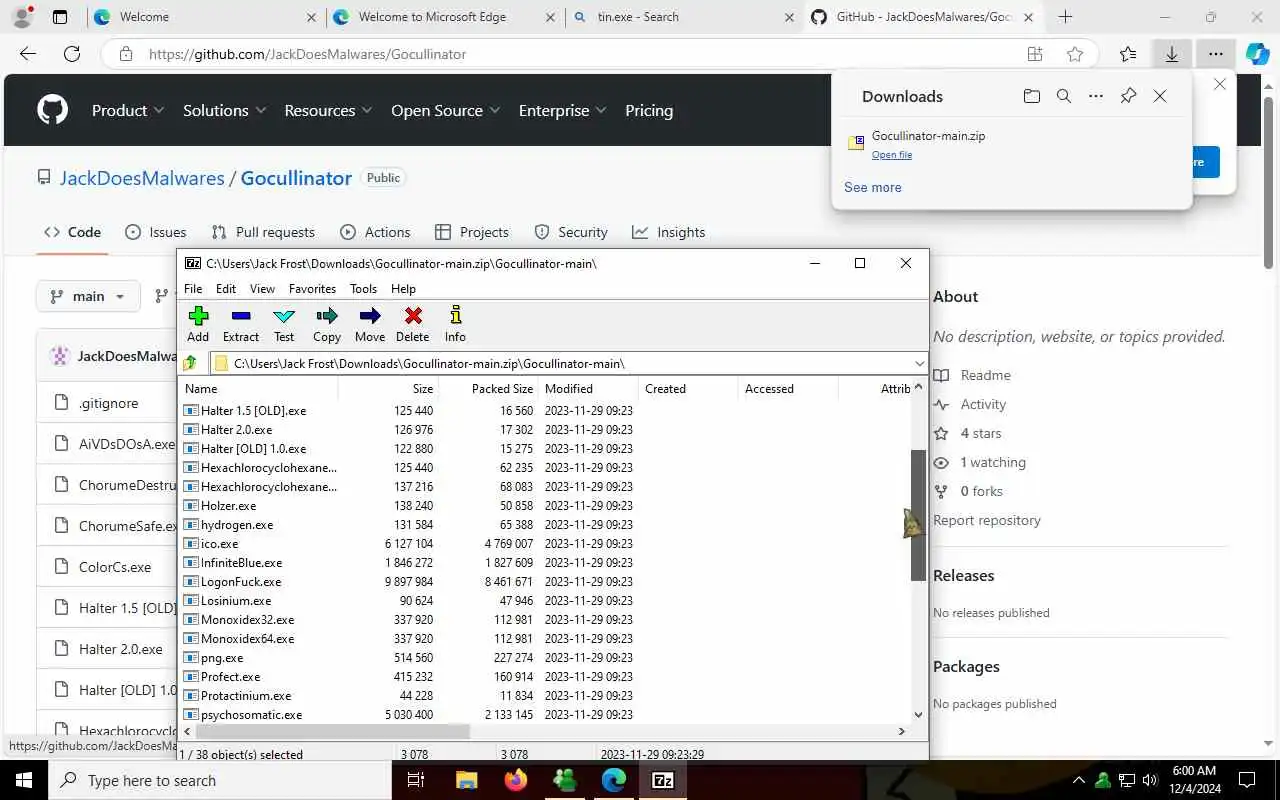
Task: Open the main branch dropdown on GitHub
Action: click(x=88, y=296)
